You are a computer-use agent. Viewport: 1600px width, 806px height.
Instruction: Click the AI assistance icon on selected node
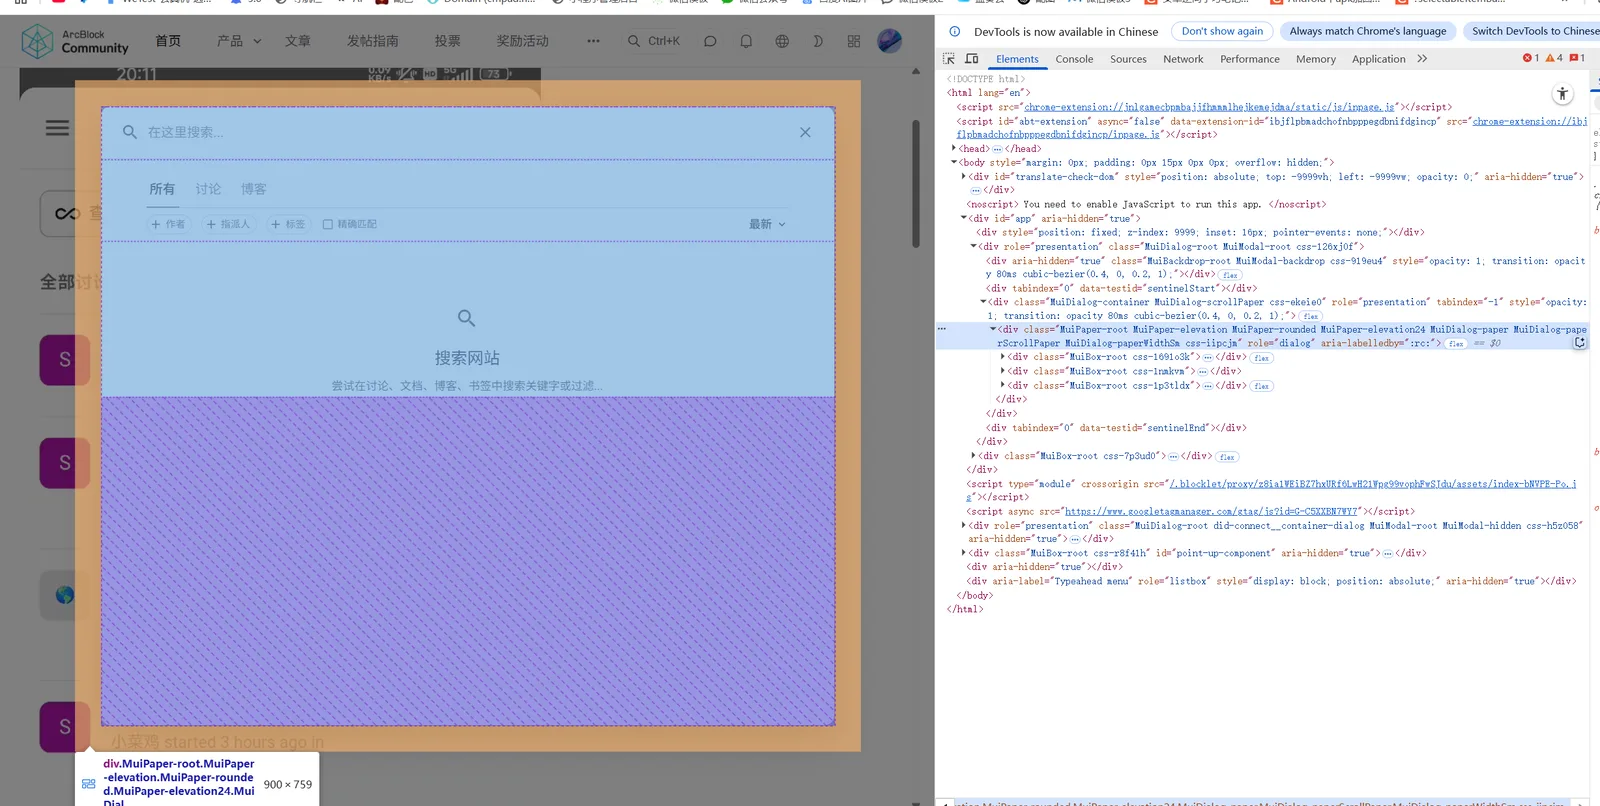1579,343
